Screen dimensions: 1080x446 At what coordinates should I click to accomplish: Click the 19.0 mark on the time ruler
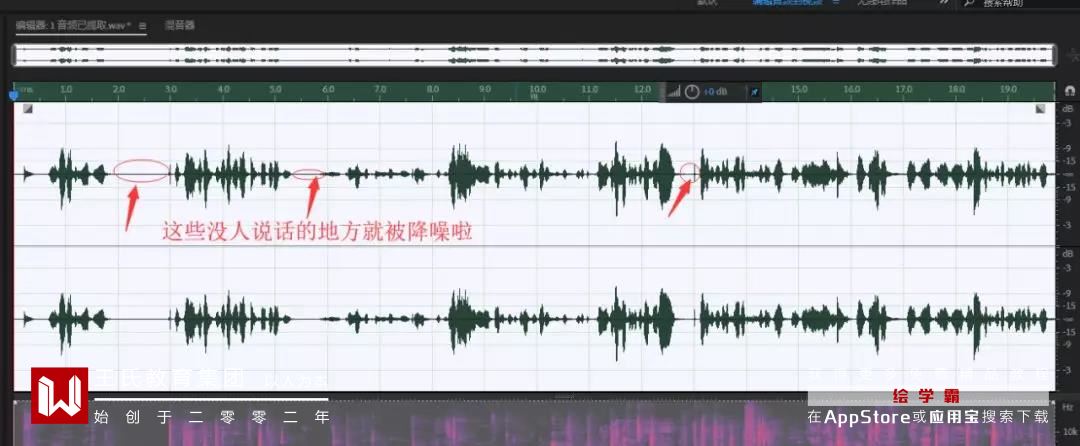(x=1008, y=89)
